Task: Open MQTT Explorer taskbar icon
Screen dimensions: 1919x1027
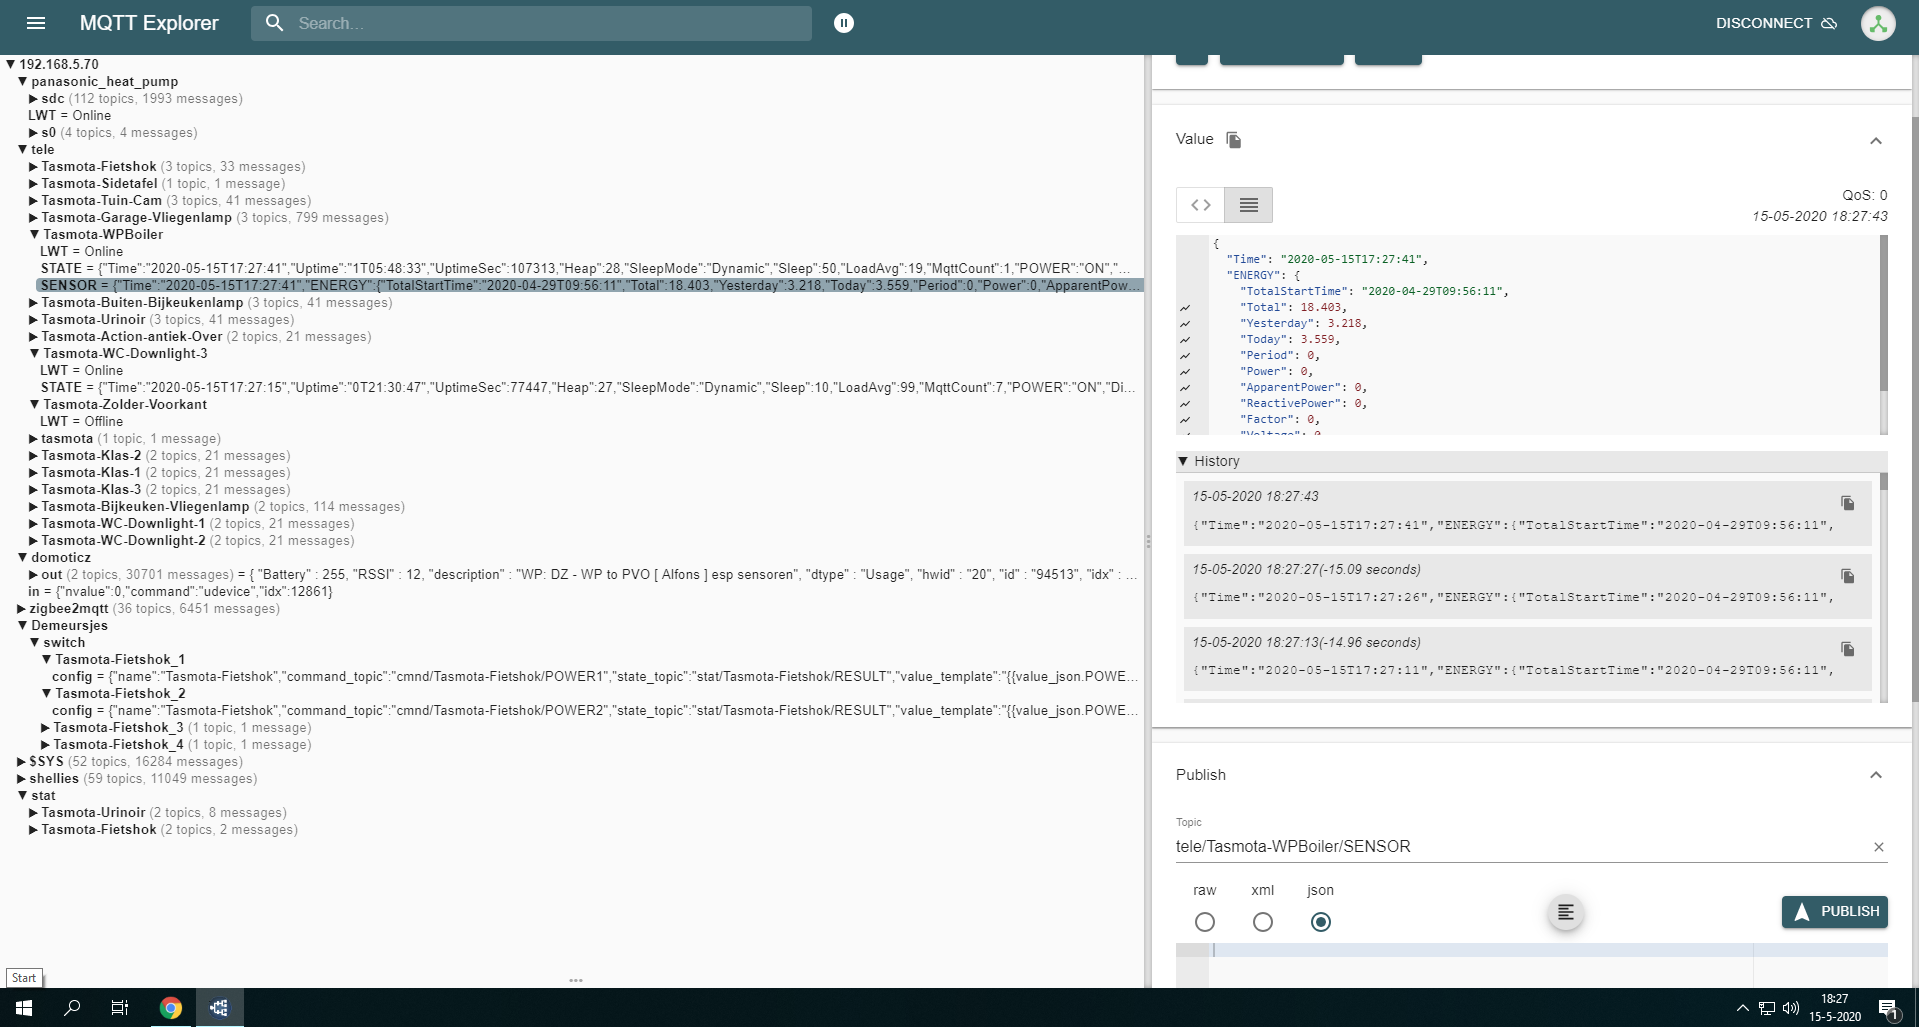Action: (x=219, y=1008)
